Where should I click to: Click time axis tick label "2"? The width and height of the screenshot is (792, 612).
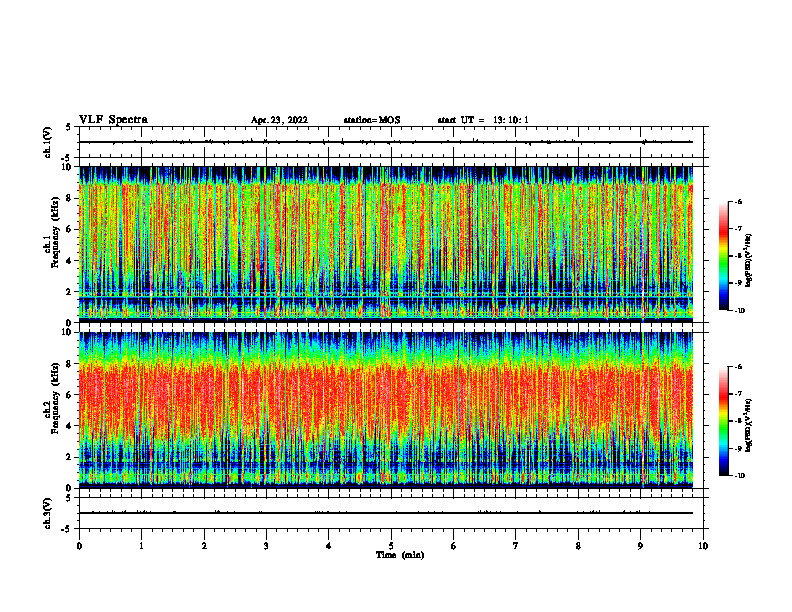coord(204,546)
